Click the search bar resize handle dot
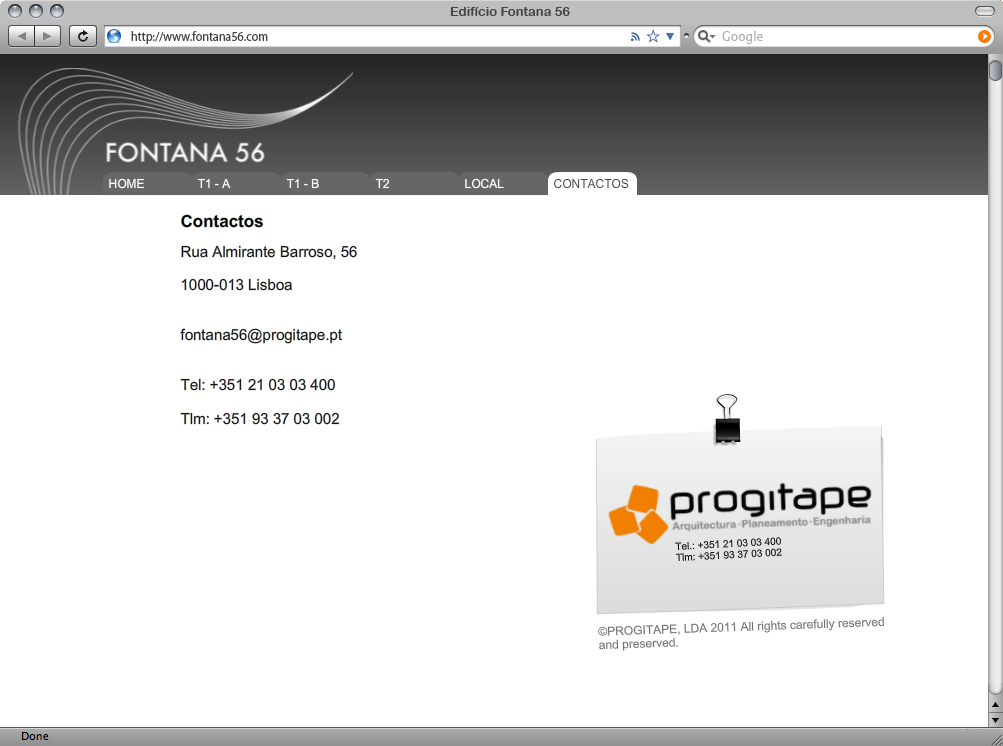The height and width of the screenshot is (746, 1003). point(686,36)
